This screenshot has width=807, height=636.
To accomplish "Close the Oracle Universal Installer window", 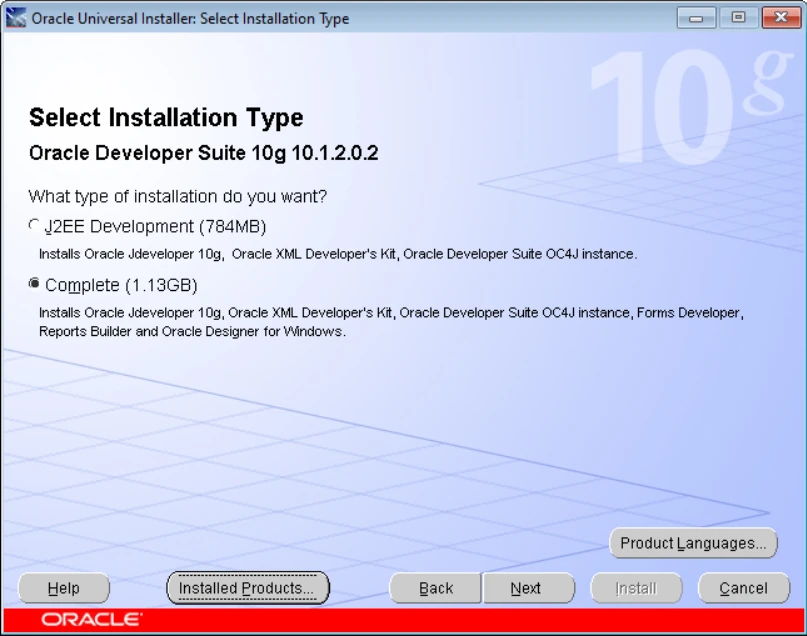I will [x=781, y=18].
